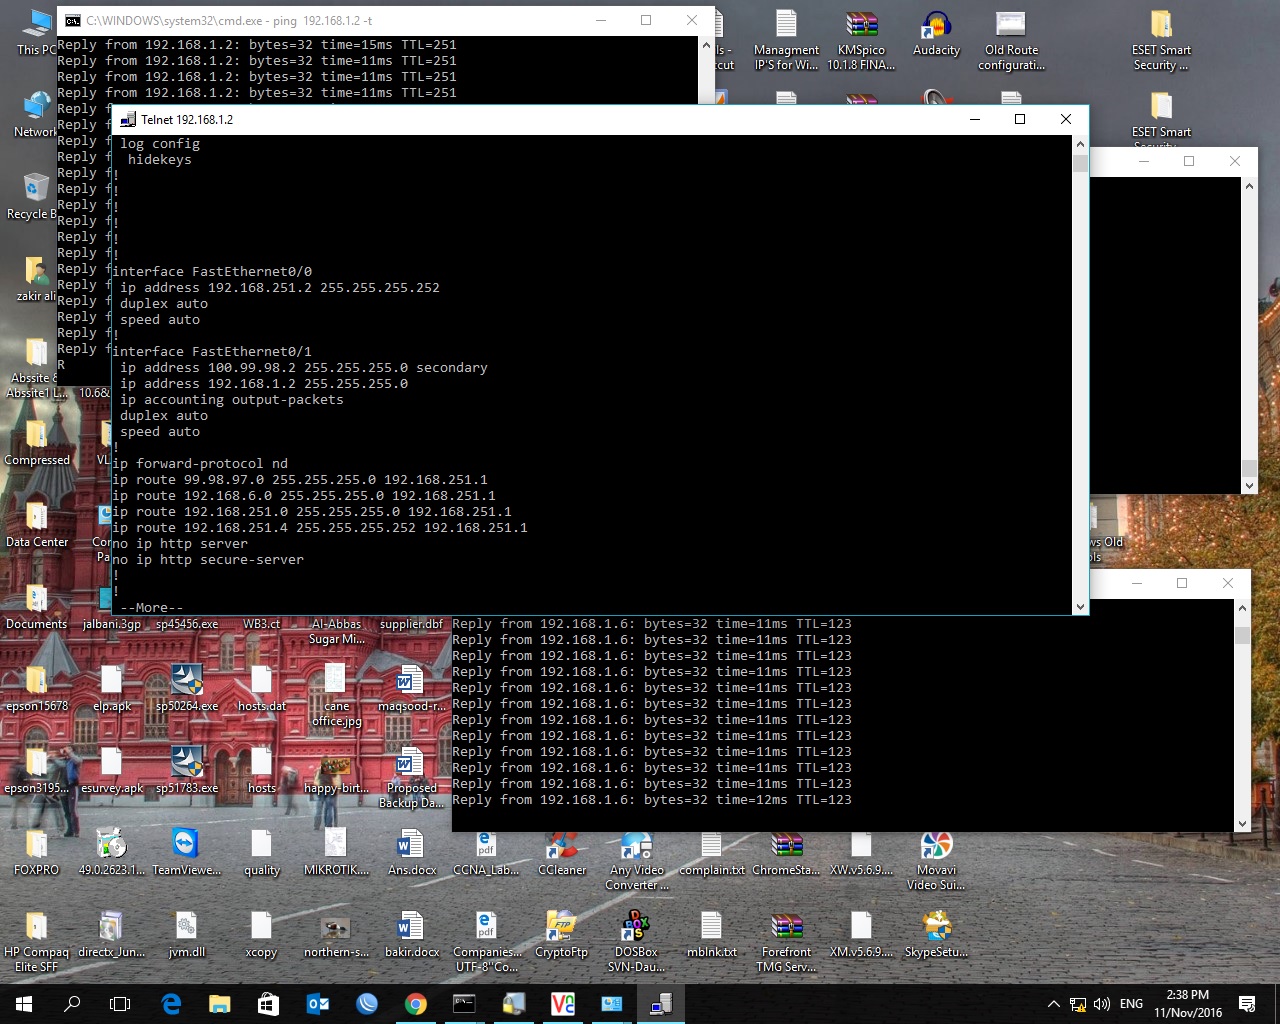1280x1024 pixels.
Task: Select the mblnk.txt file icon
Action: [712, 934]
